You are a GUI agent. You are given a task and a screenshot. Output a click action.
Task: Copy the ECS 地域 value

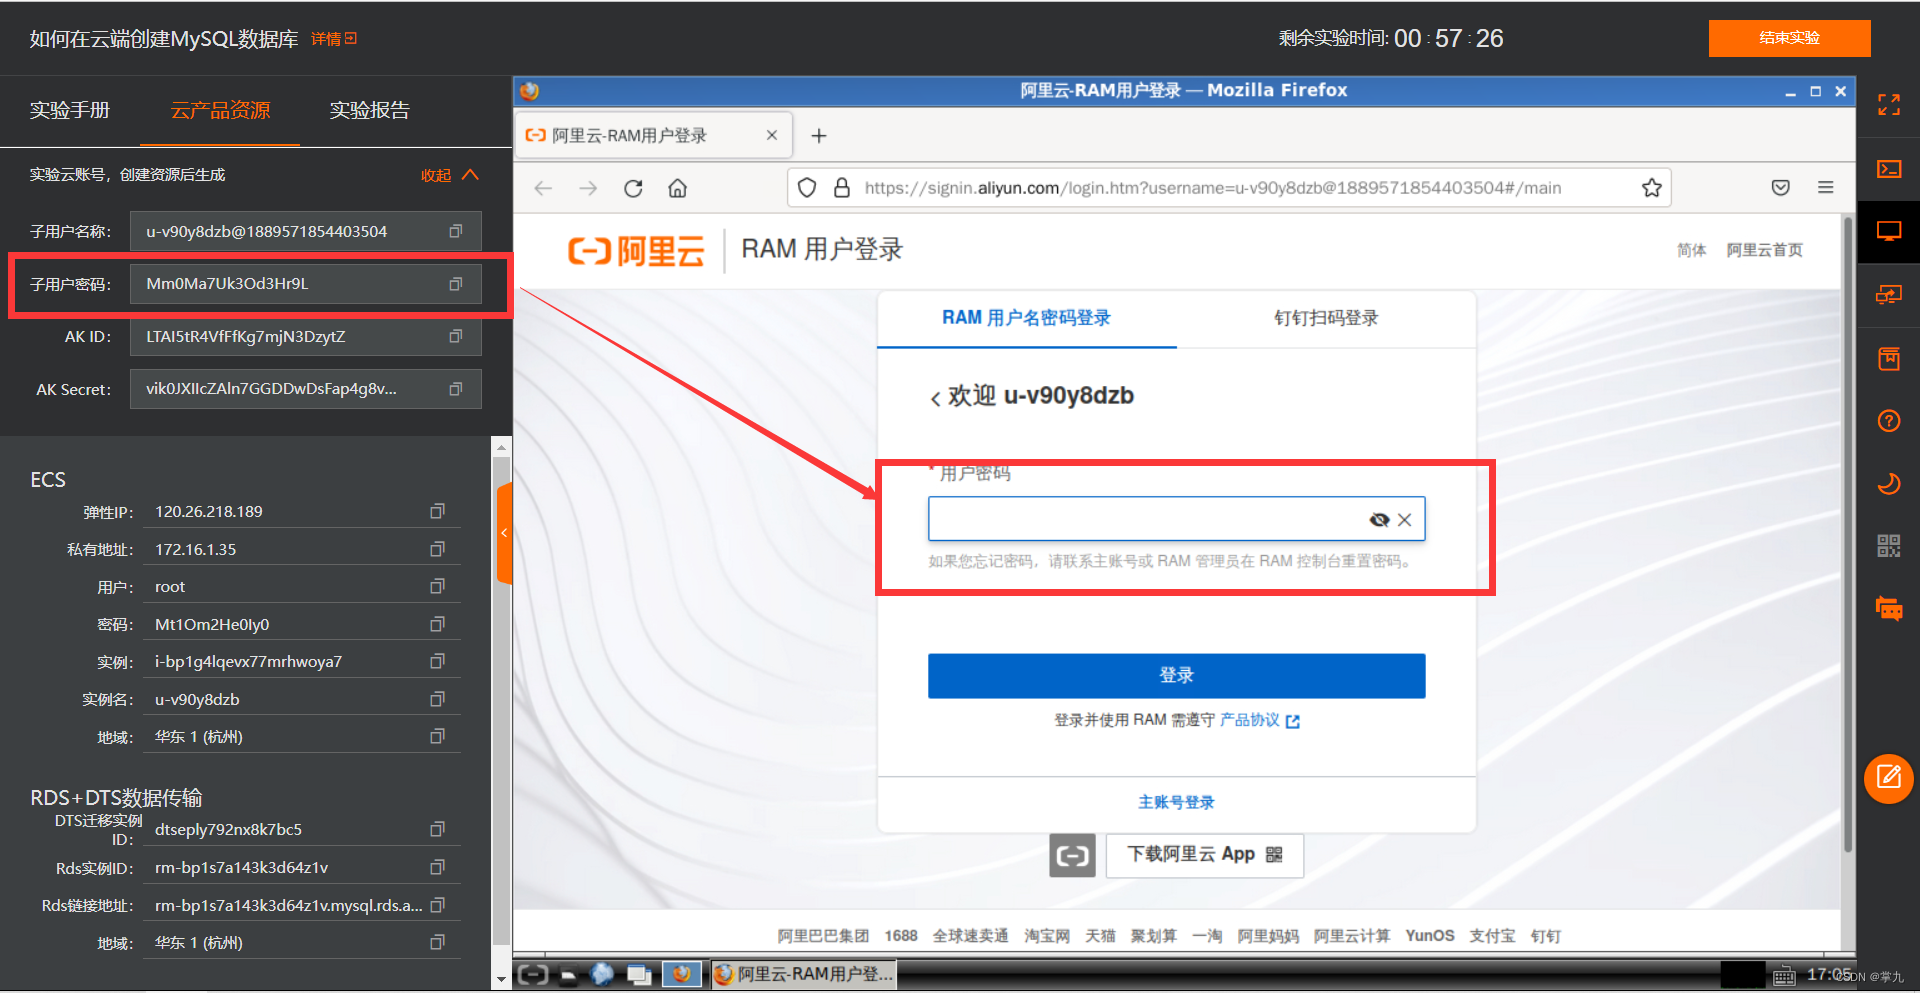[437, 736]
